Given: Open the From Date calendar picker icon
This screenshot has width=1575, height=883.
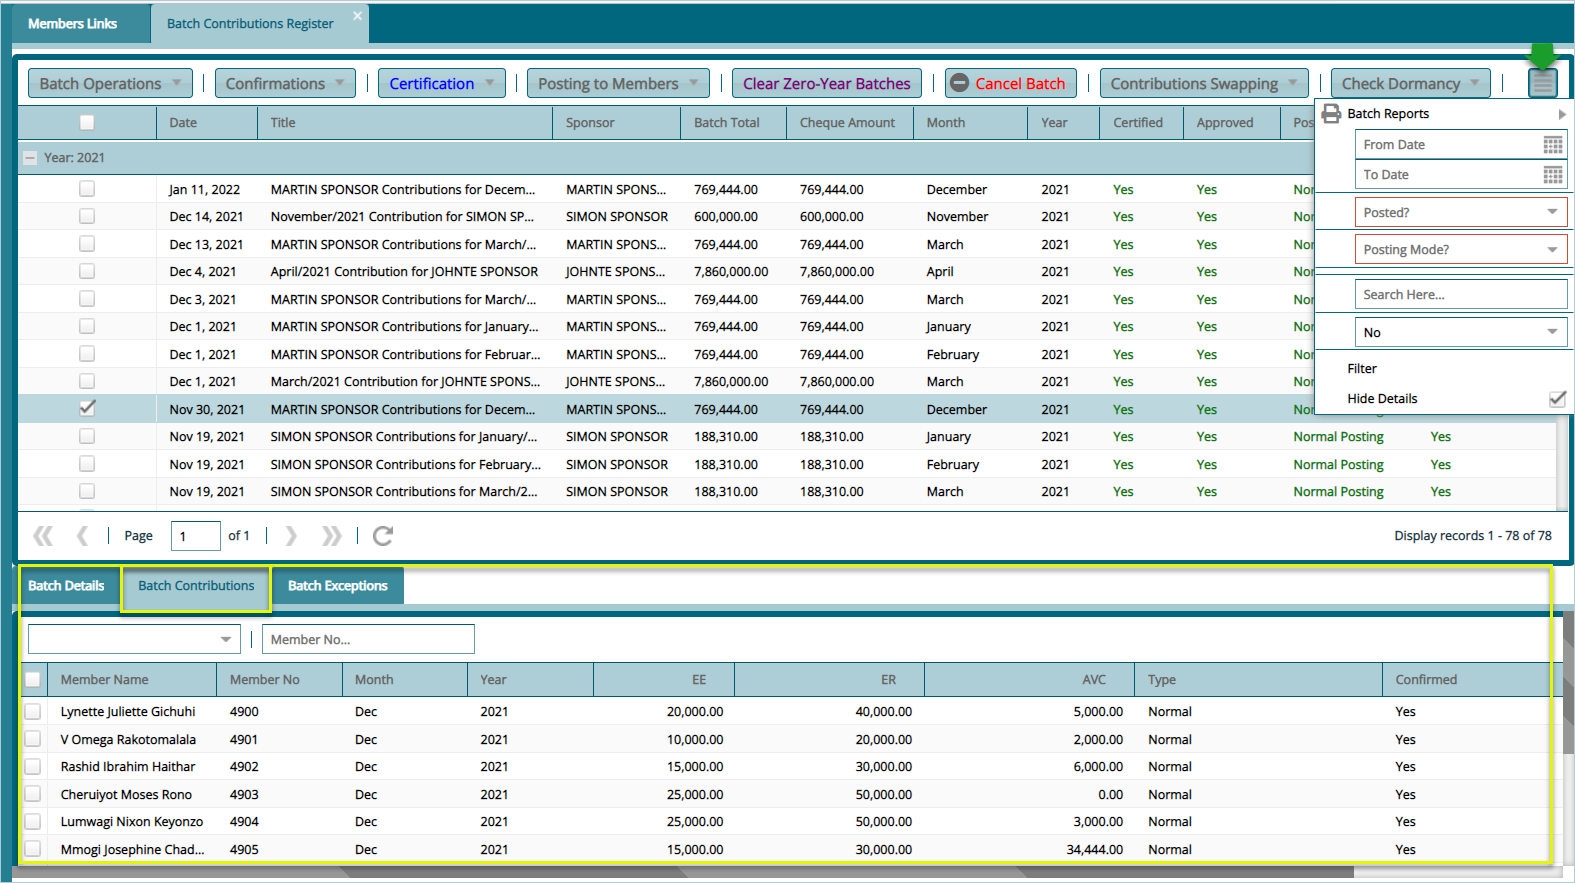Looking at the screenshot, I should point(1552,145).
